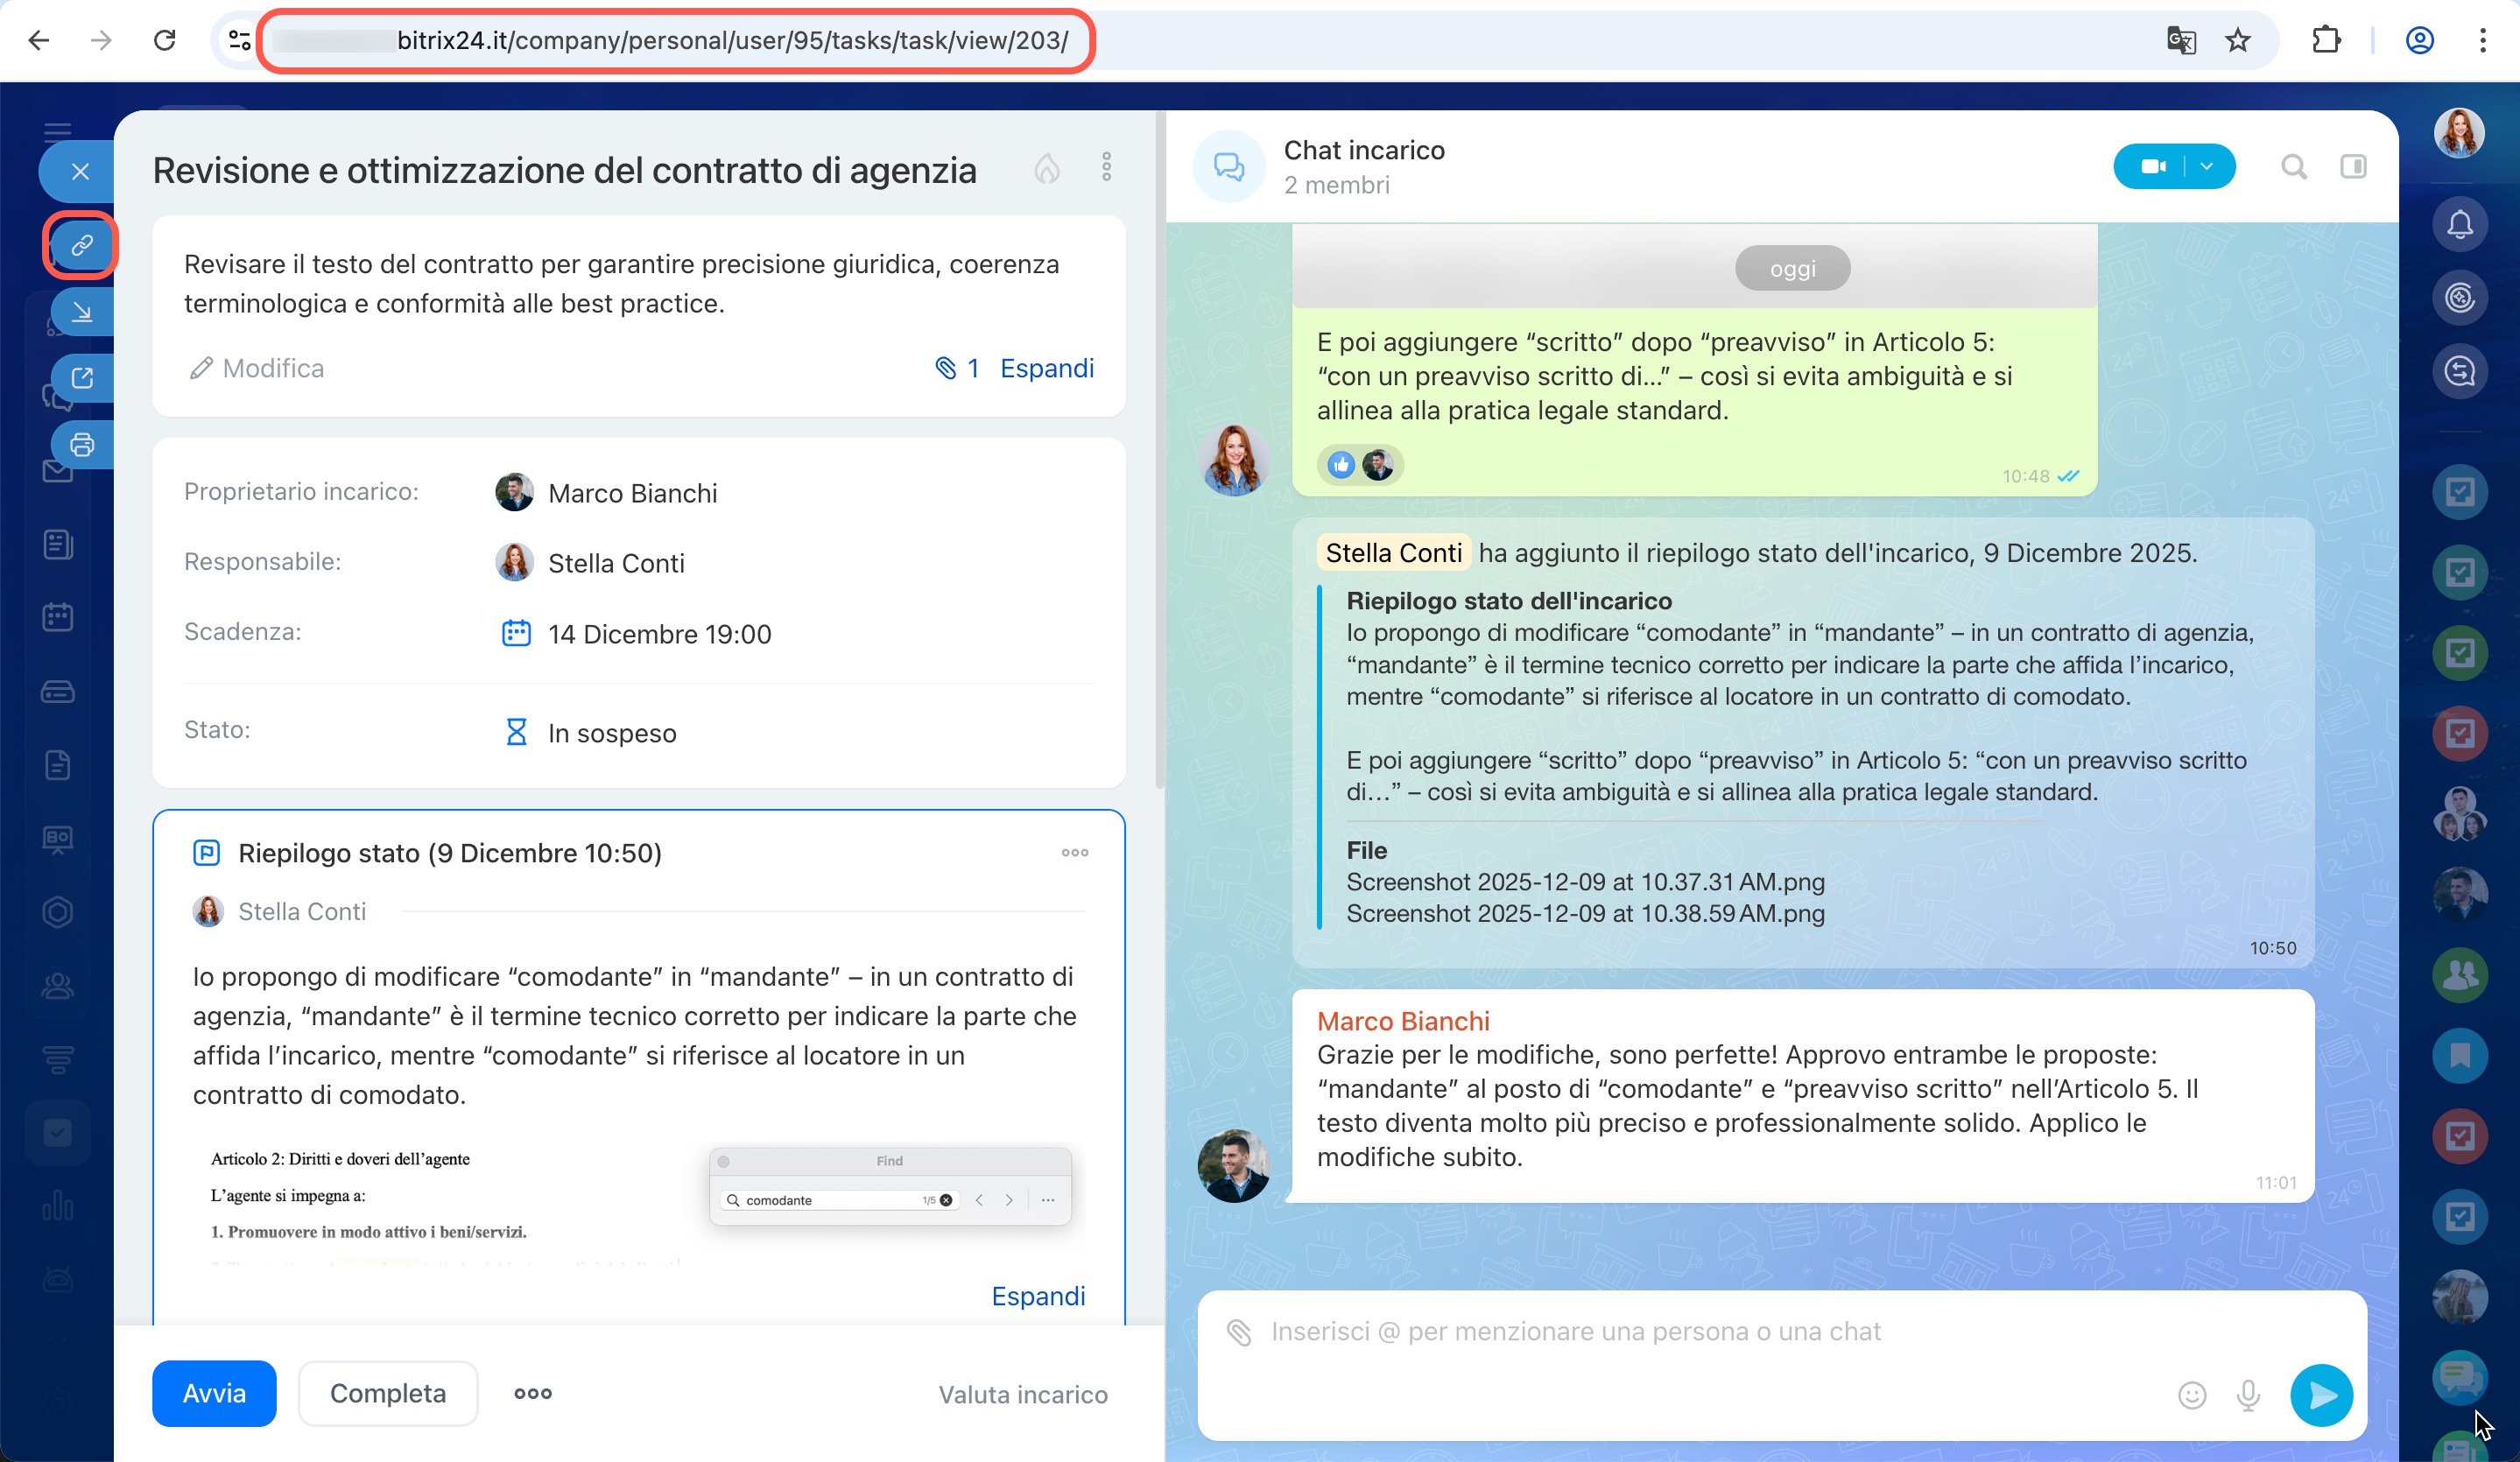Click the print task icon
The height and width of the screenshot is (1462, 2520).
point(82,445)
